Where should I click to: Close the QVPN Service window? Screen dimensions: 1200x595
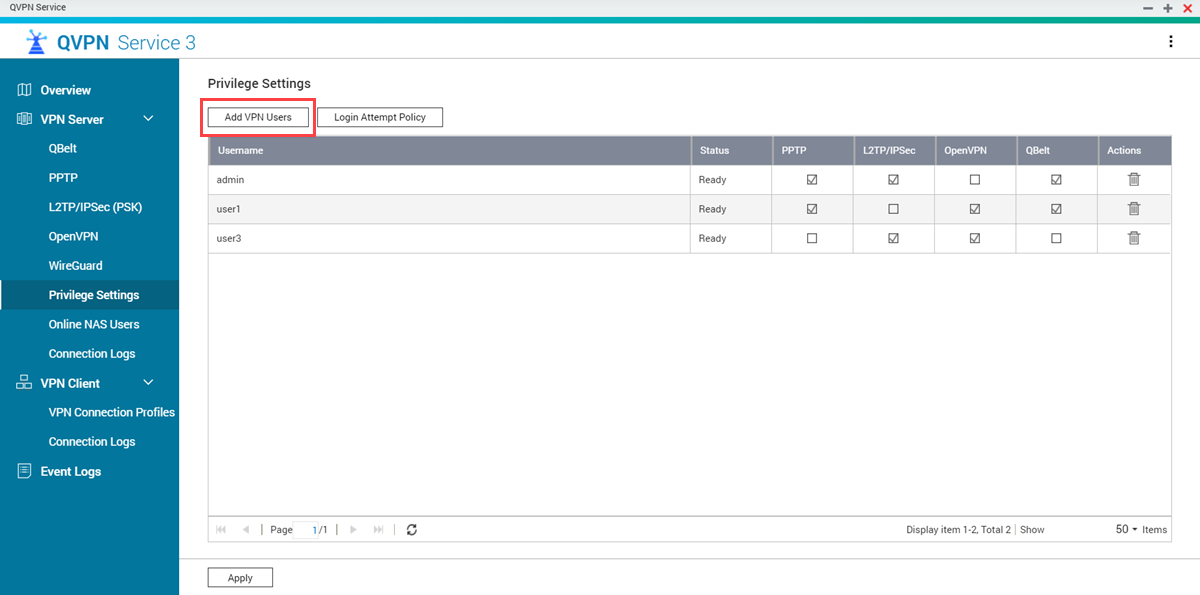tap(1187, 7)
